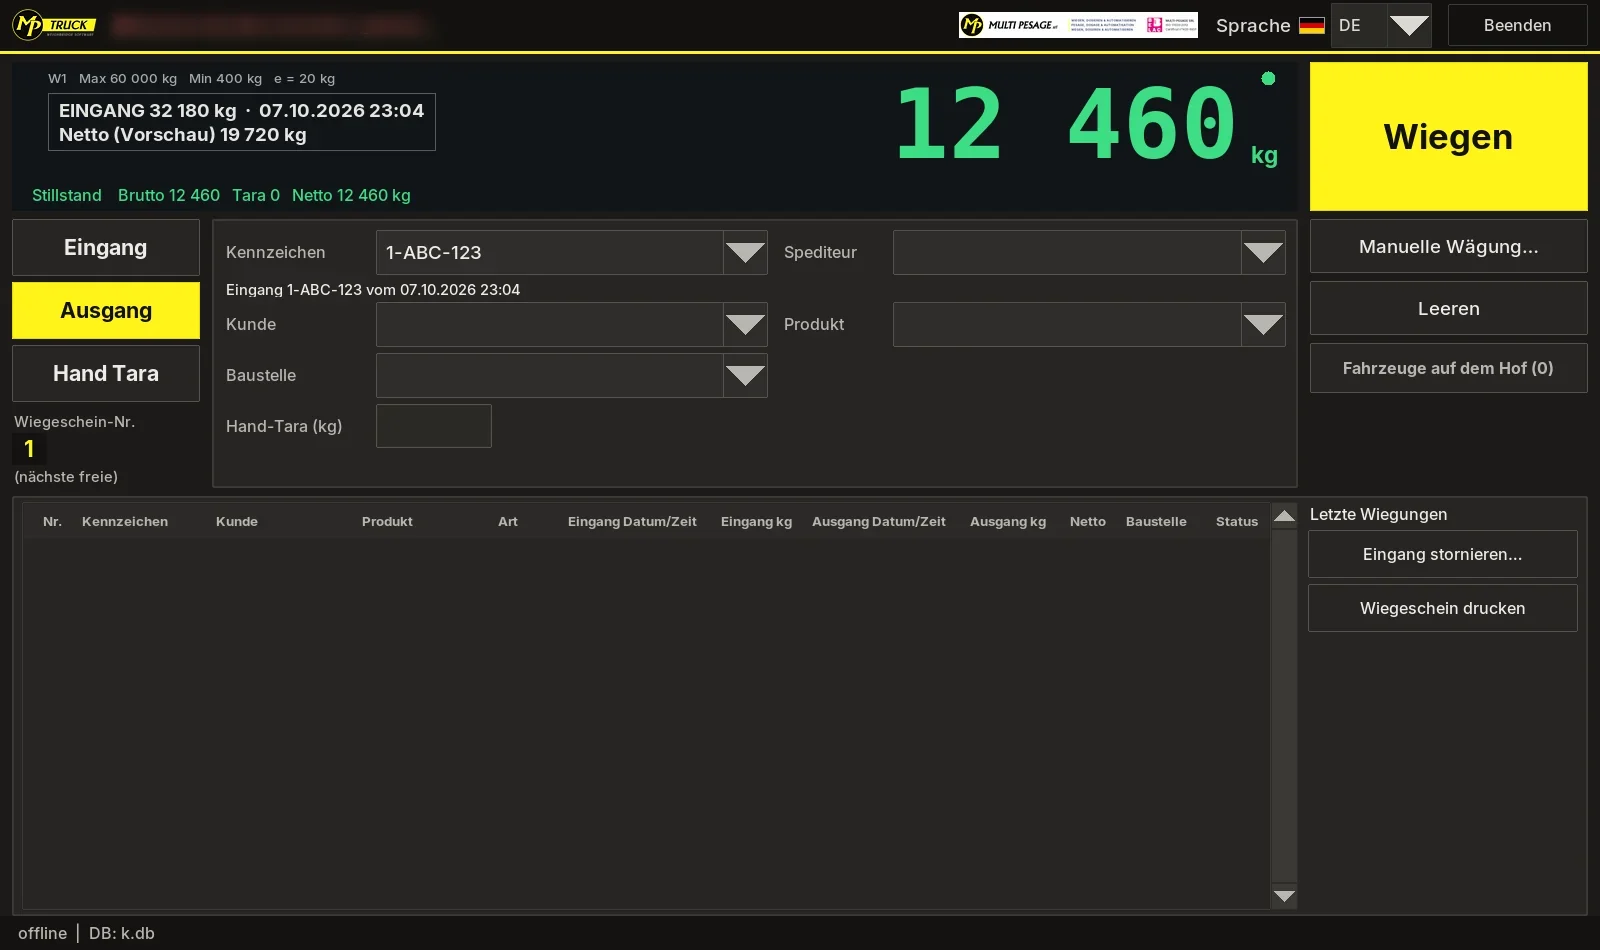Expand the Produkt dropdown arrow
Viewport: 1600px width, 950px height.
[1263, 325]
